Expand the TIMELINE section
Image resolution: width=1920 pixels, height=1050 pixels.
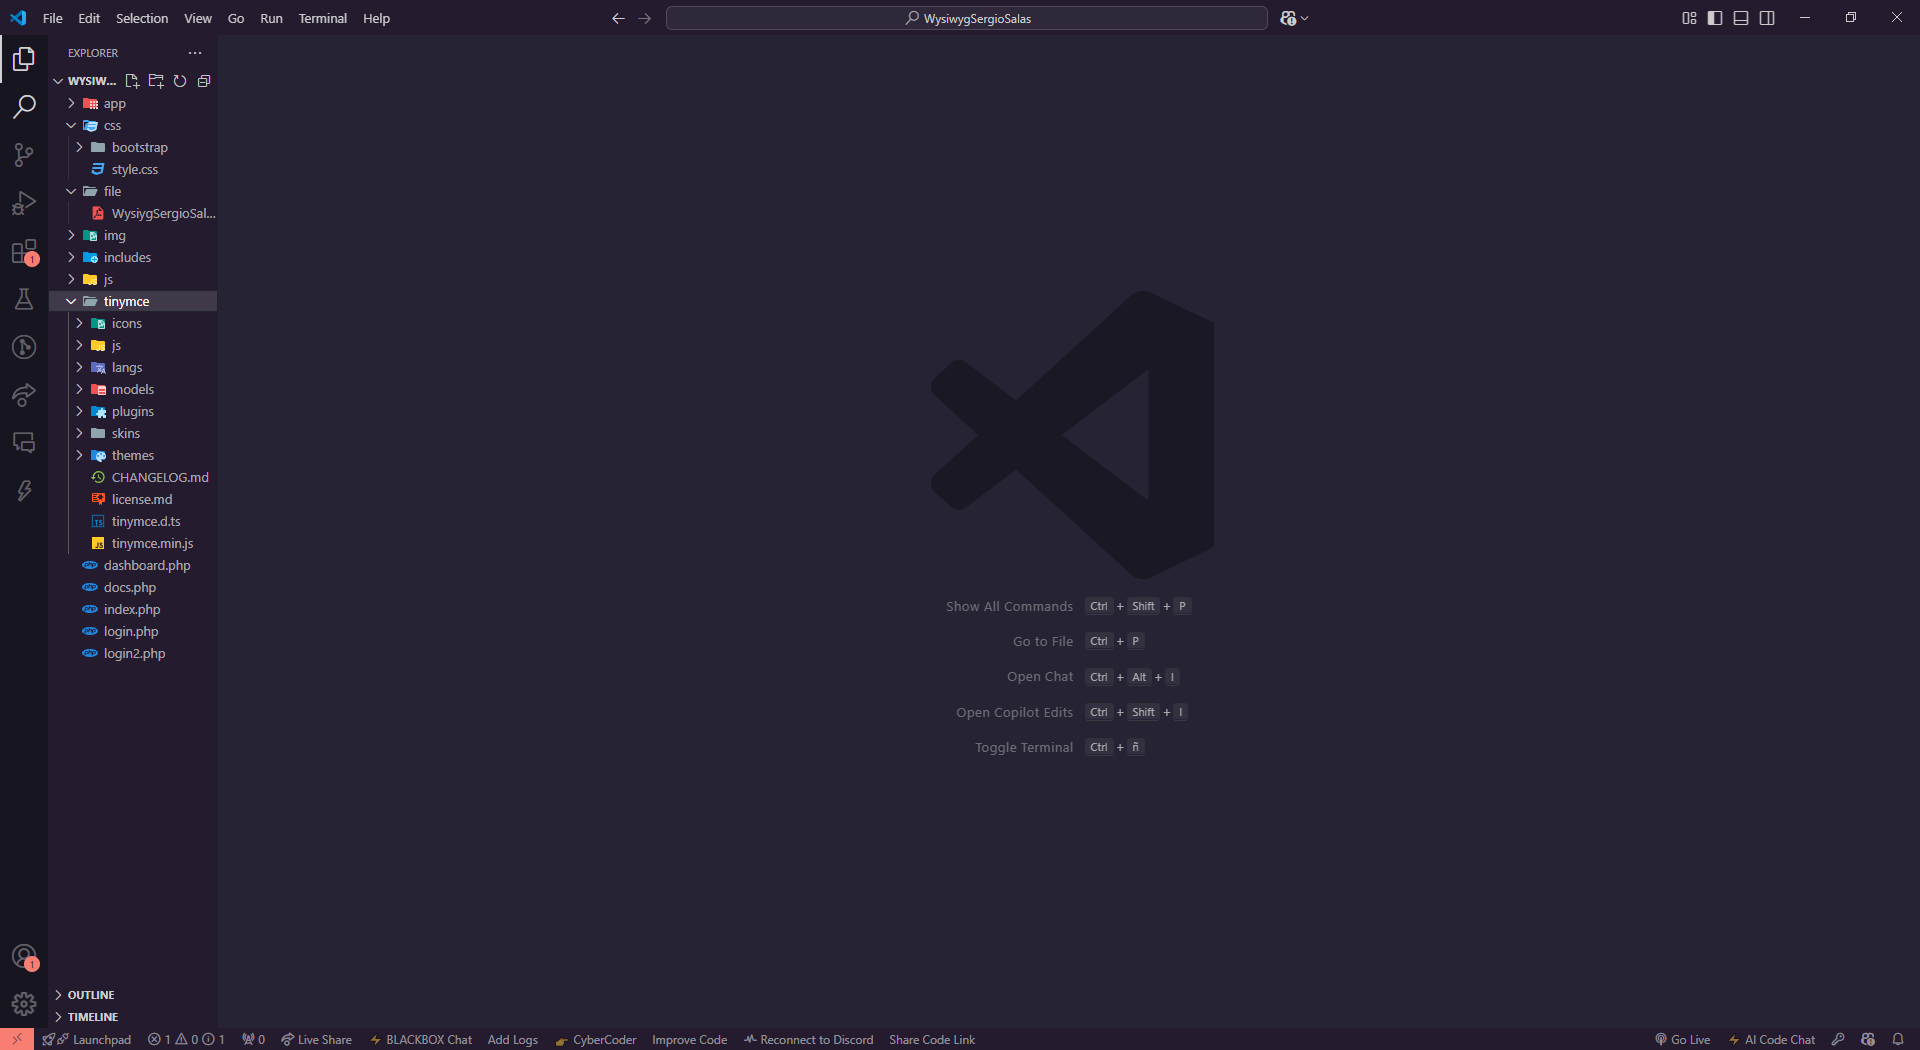[134, 1017]
